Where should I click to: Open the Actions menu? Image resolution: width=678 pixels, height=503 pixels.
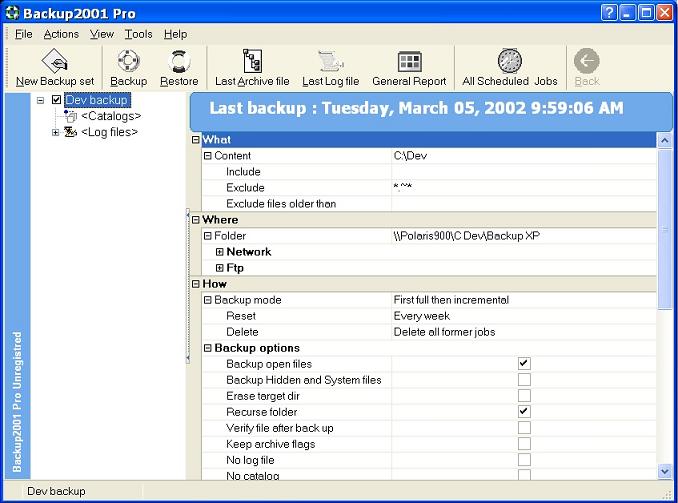61,34
